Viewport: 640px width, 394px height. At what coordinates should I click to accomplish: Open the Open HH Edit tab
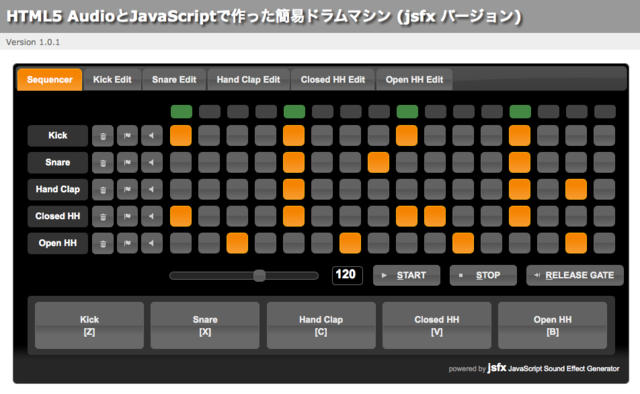pyautogui.click(x=414, y=80)
